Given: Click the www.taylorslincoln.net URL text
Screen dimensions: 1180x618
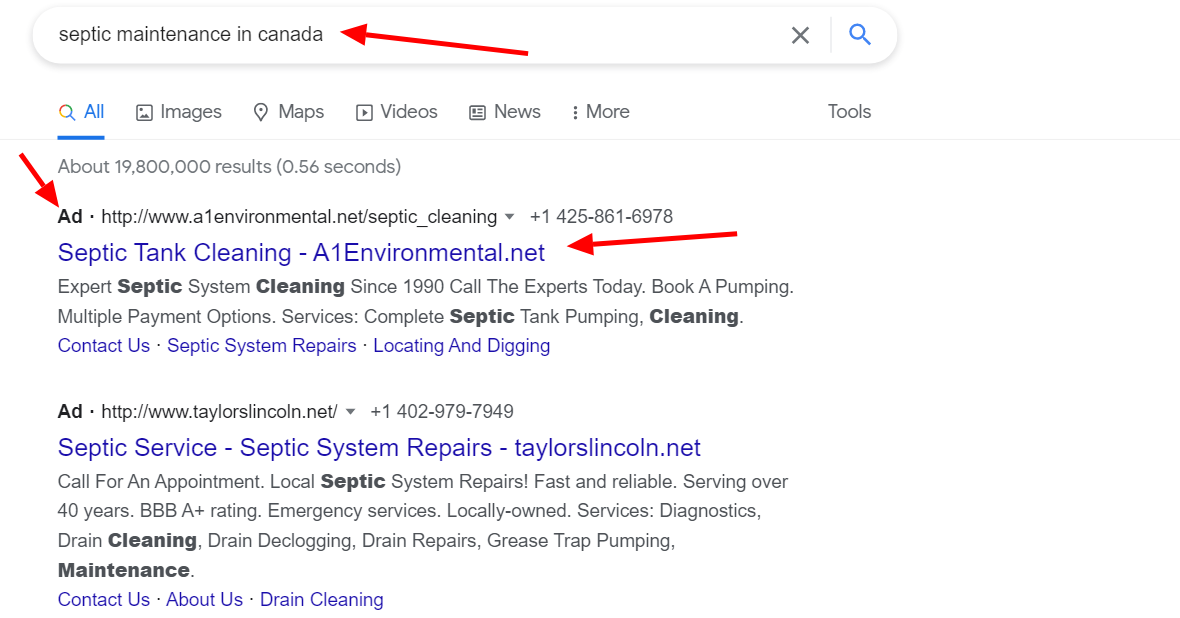Looking at the screenshot, I should click(x=220, y=412).
